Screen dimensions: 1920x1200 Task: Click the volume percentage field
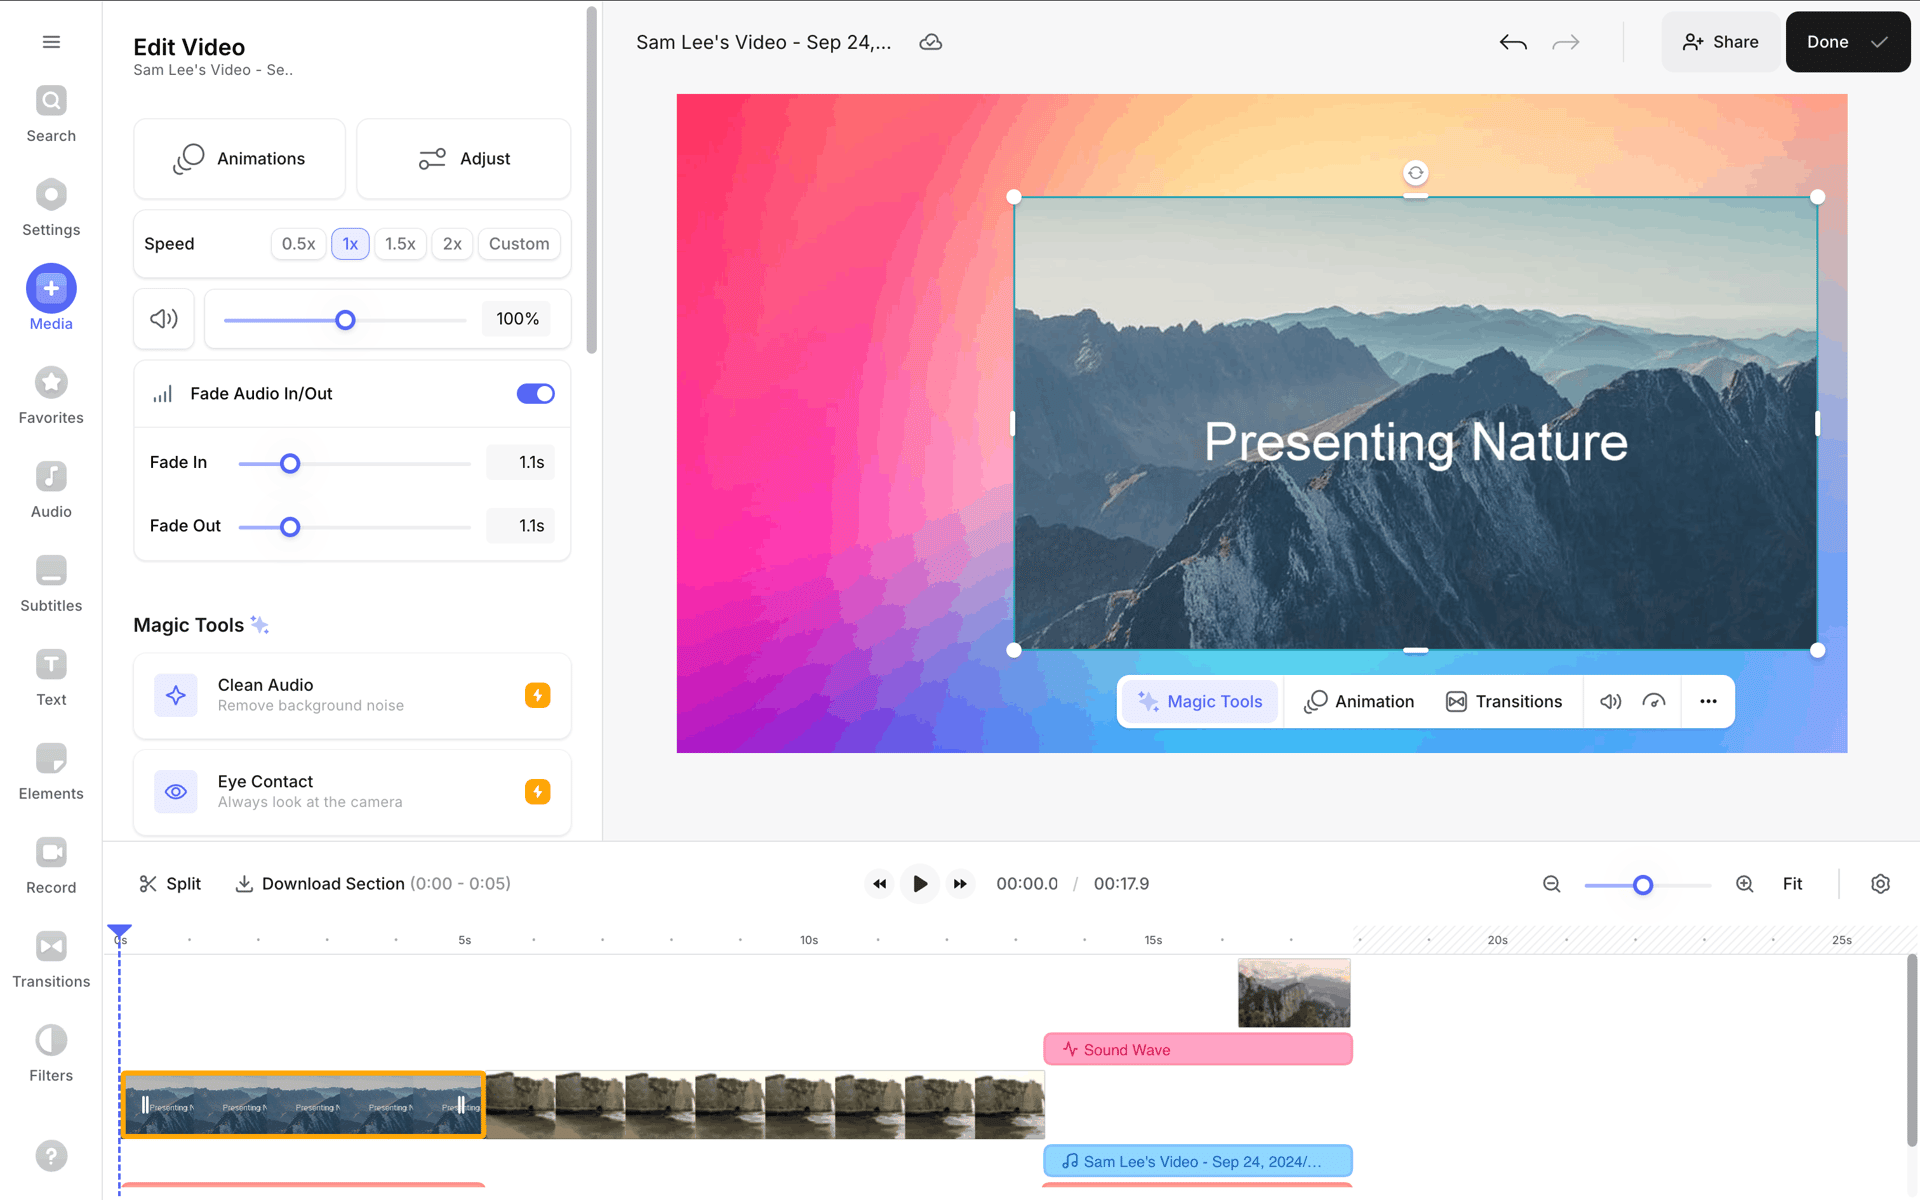pyautogui.click(x=517, y=319)
